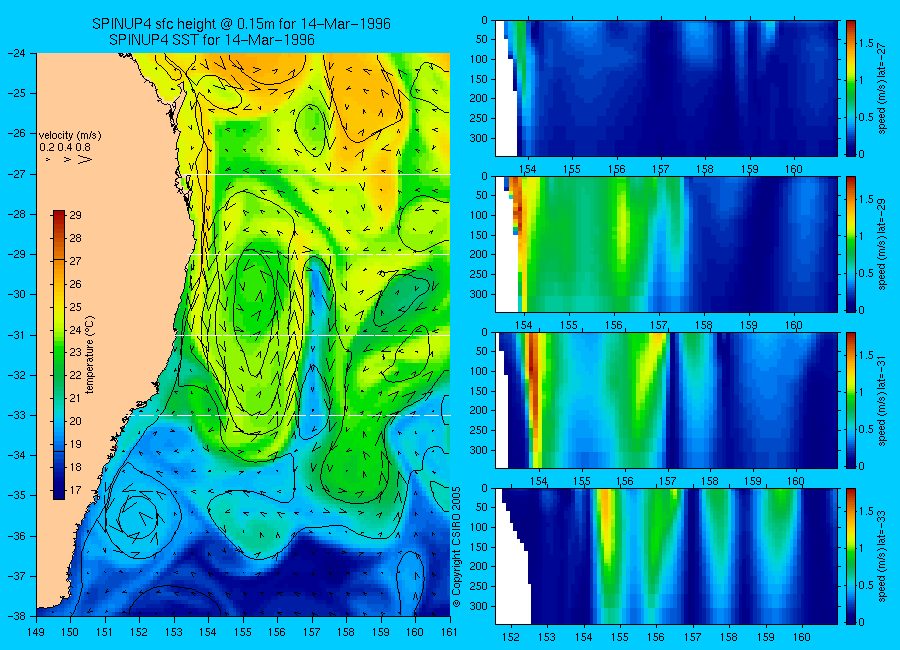
Task: Click the 300 depth tick of lat=-27 panel
Action: tap(478, 138)
